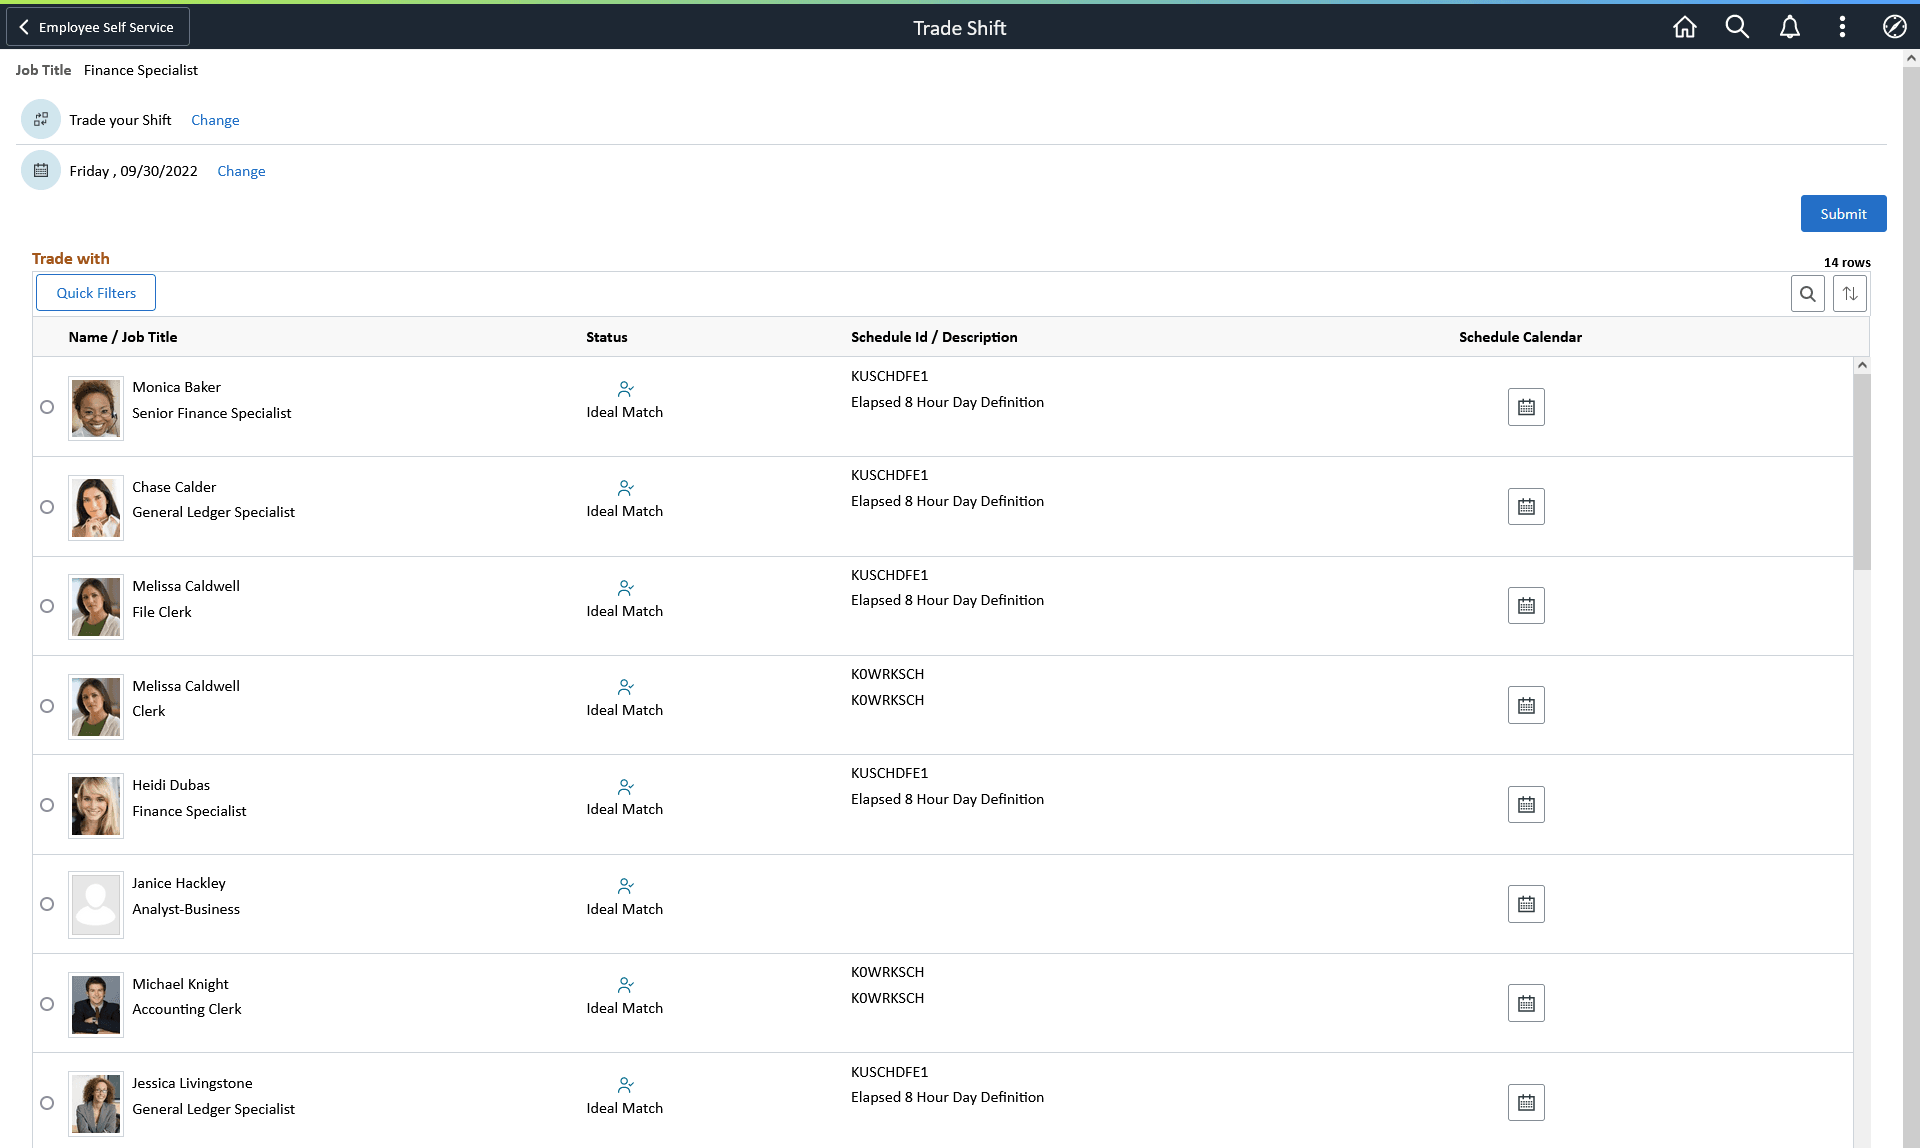This screenshot has height=1148, width=1920.
Task: Change the Trade your Shift option
Action: pyautogui.click(x=215, y=120)
